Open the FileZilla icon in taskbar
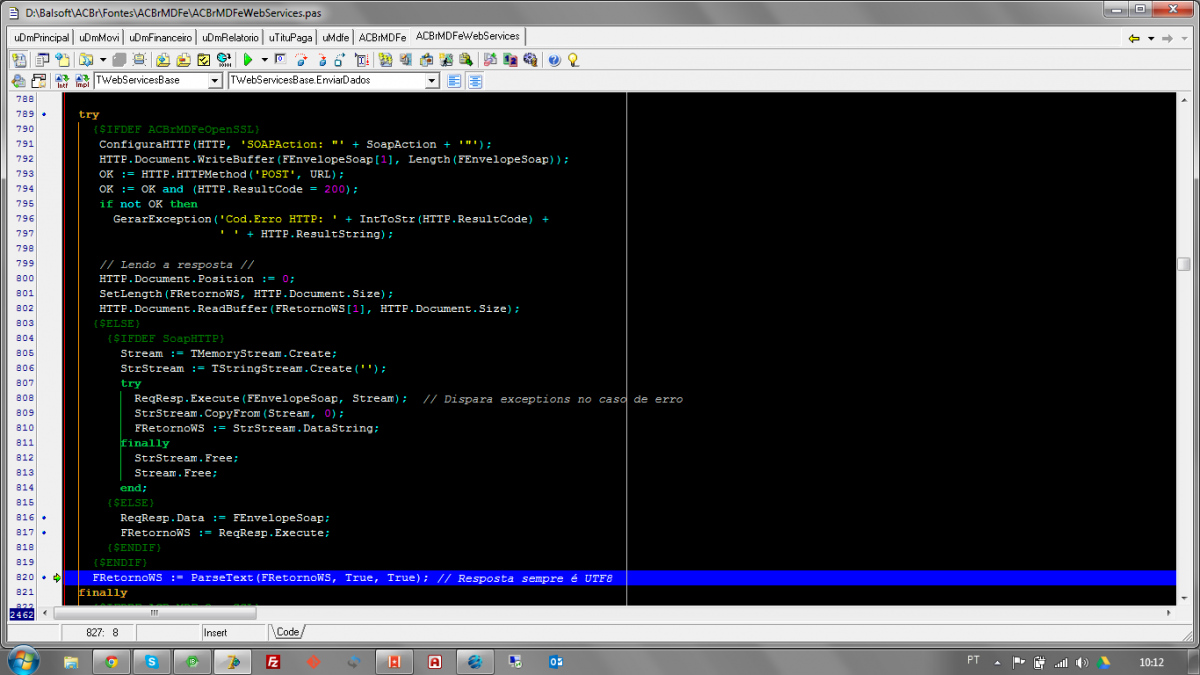1200x675 pixels. click(272, 661)
